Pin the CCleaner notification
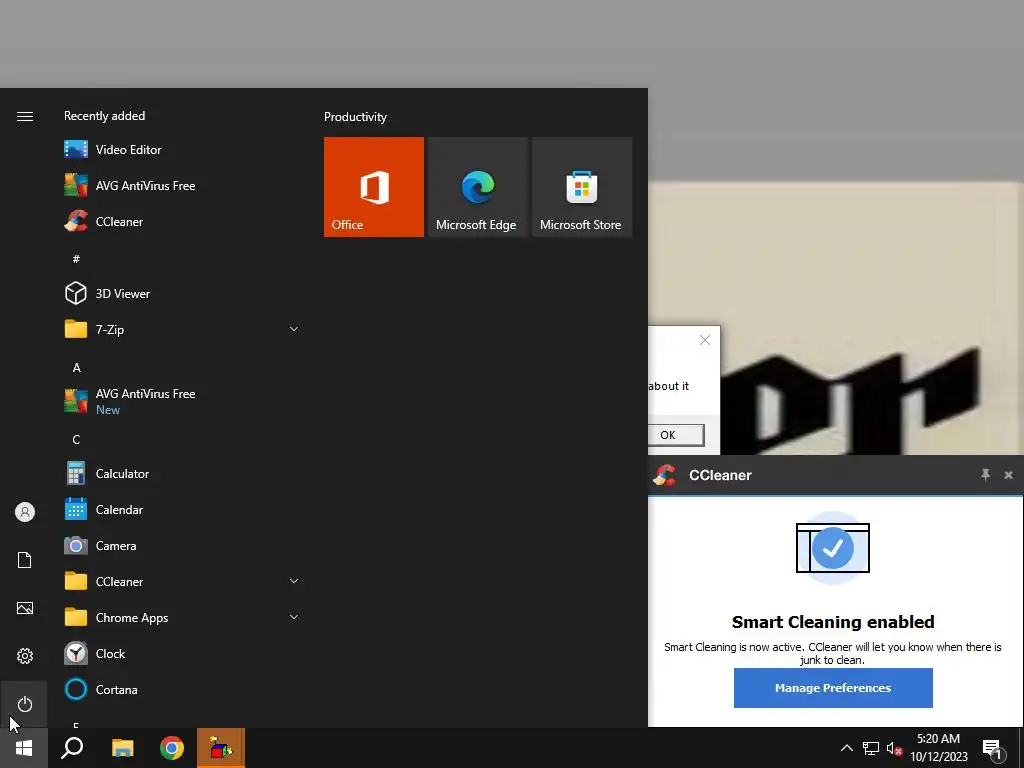Image resolution: width=1024 pixels, height=768 pixels. (985, 475)
